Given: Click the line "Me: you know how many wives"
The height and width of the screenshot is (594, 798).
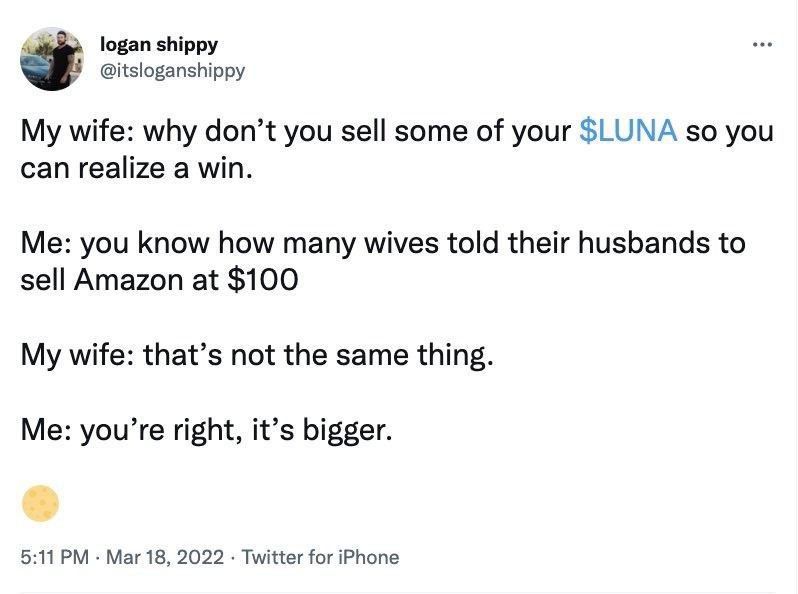Looking at the screenshot, I should (x=200, y=244).
